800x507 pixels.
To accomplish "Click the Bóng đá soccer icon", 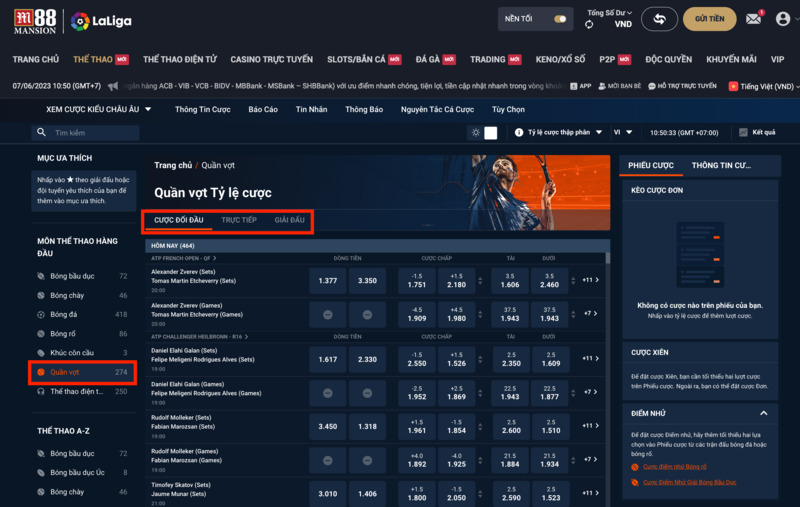I will click(x=41, y=314).
